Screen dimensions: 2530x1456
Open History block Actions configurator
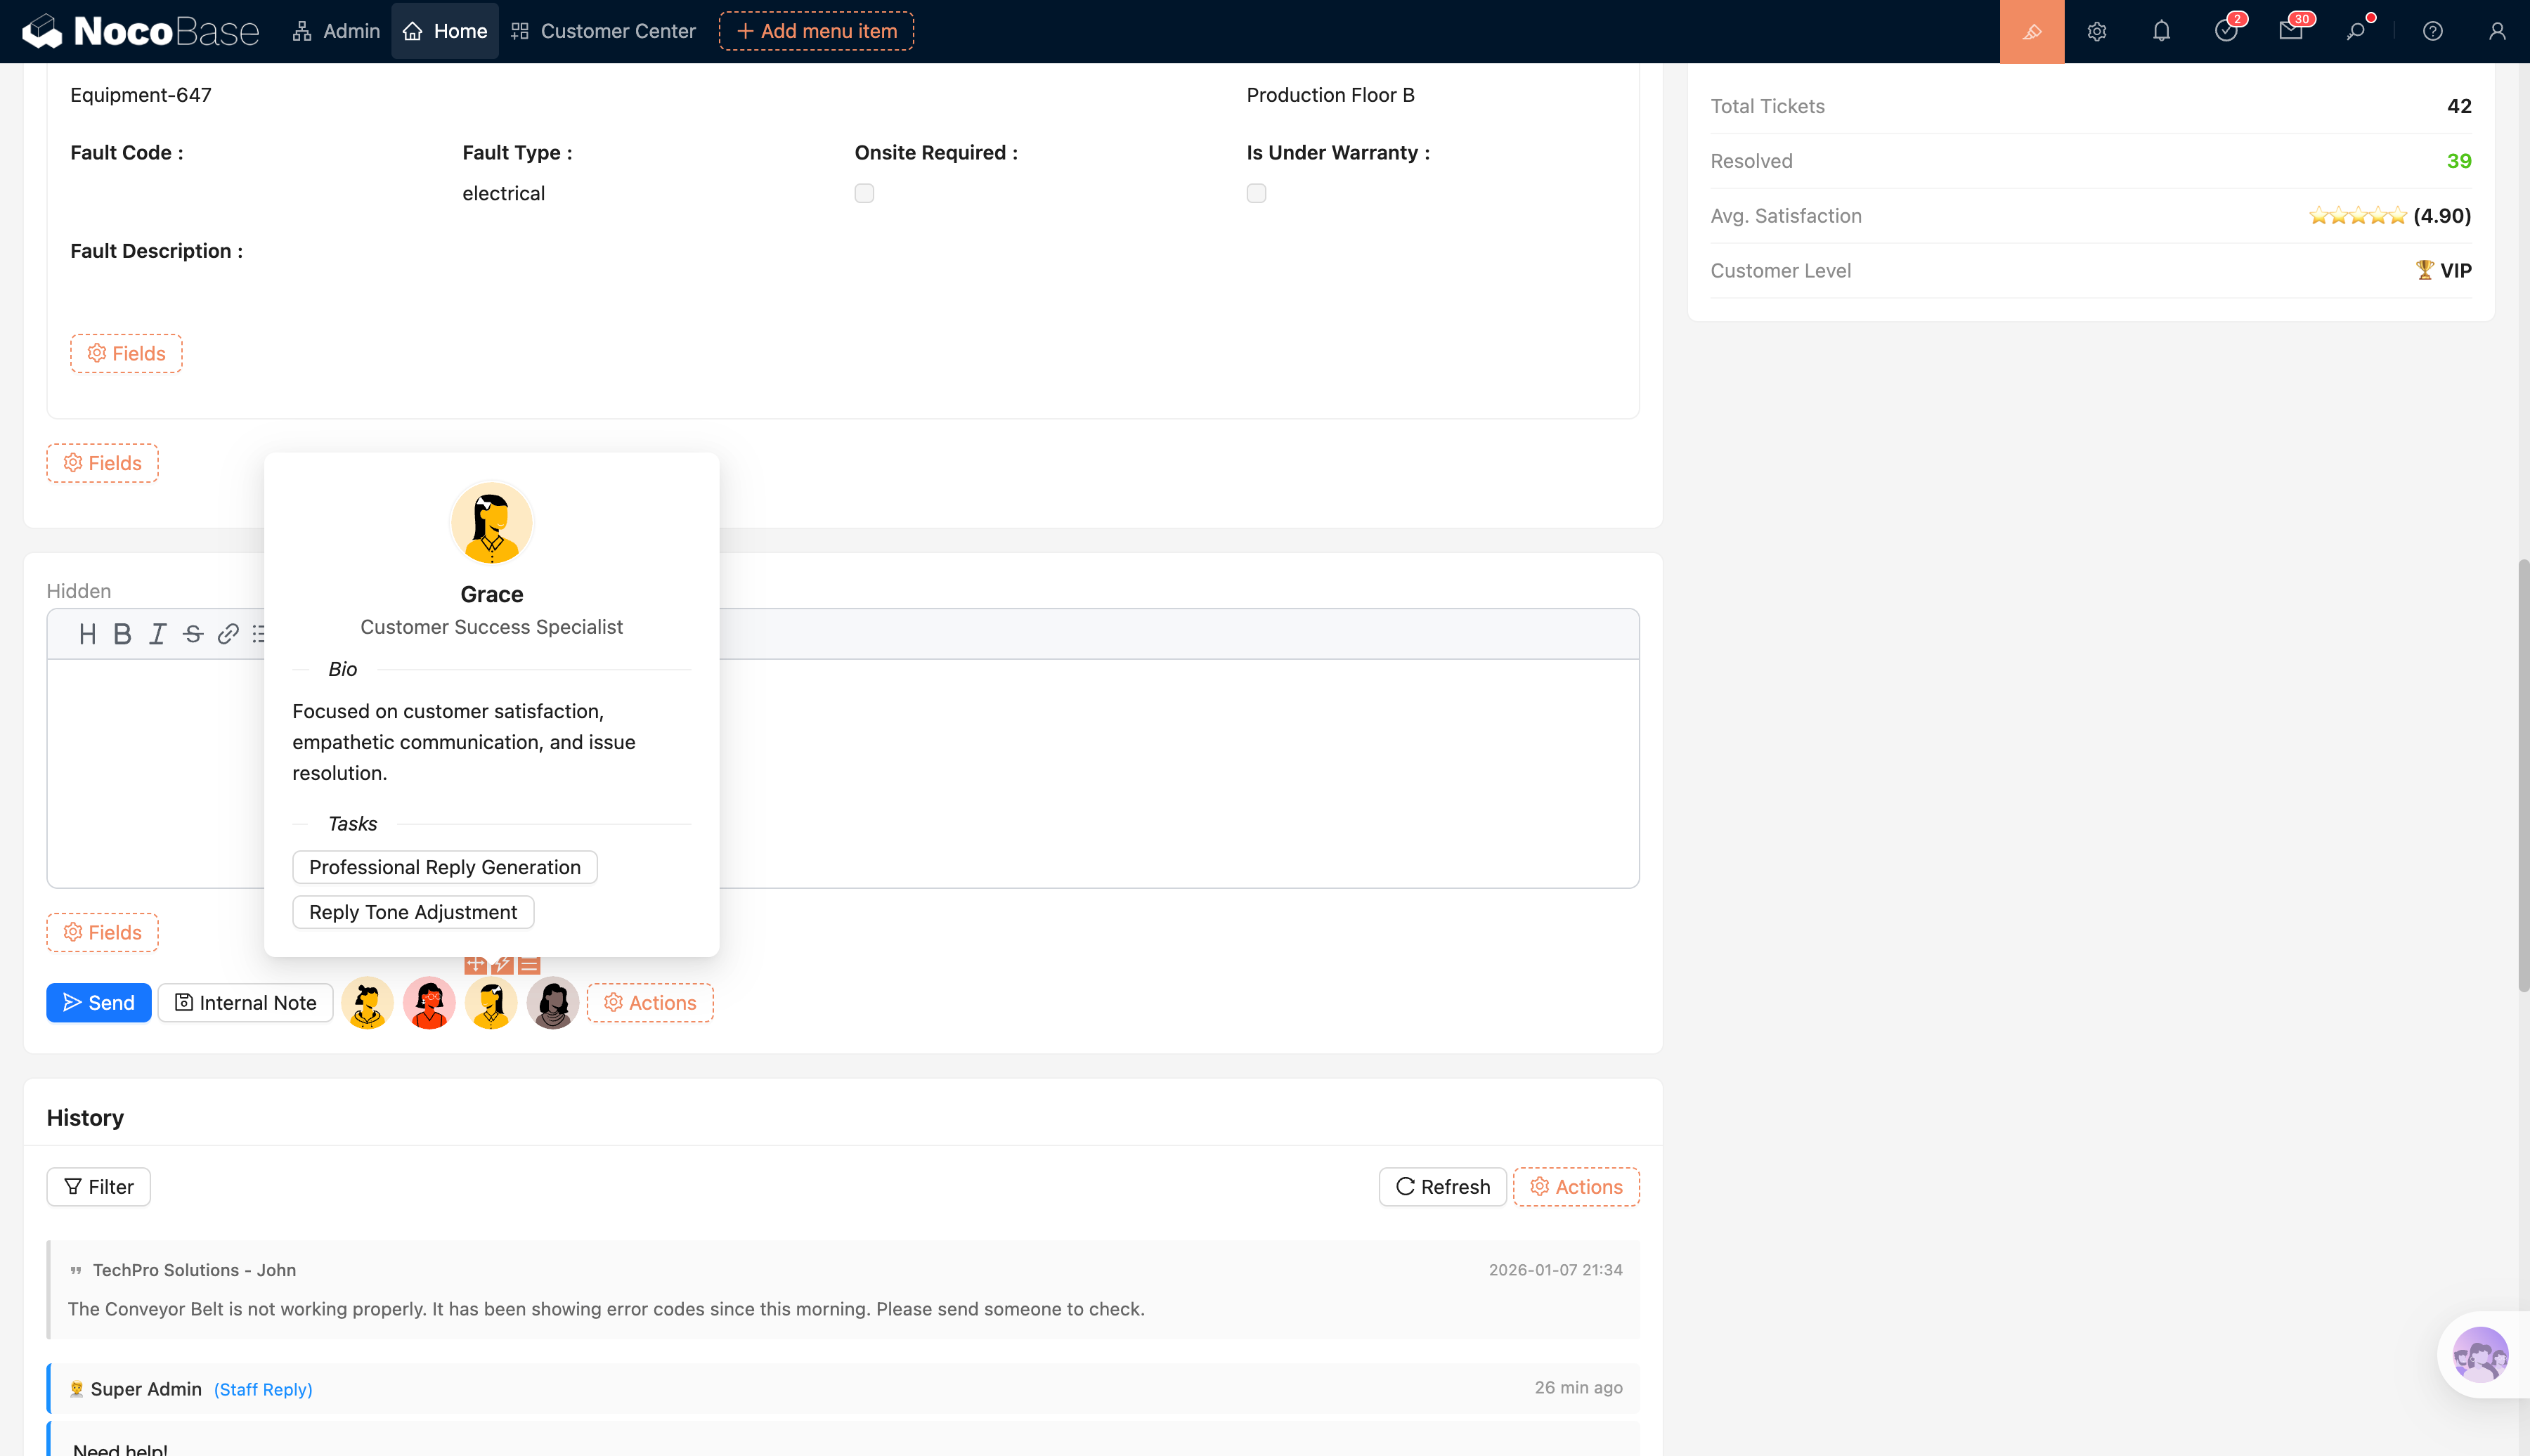[1576, 1186]
